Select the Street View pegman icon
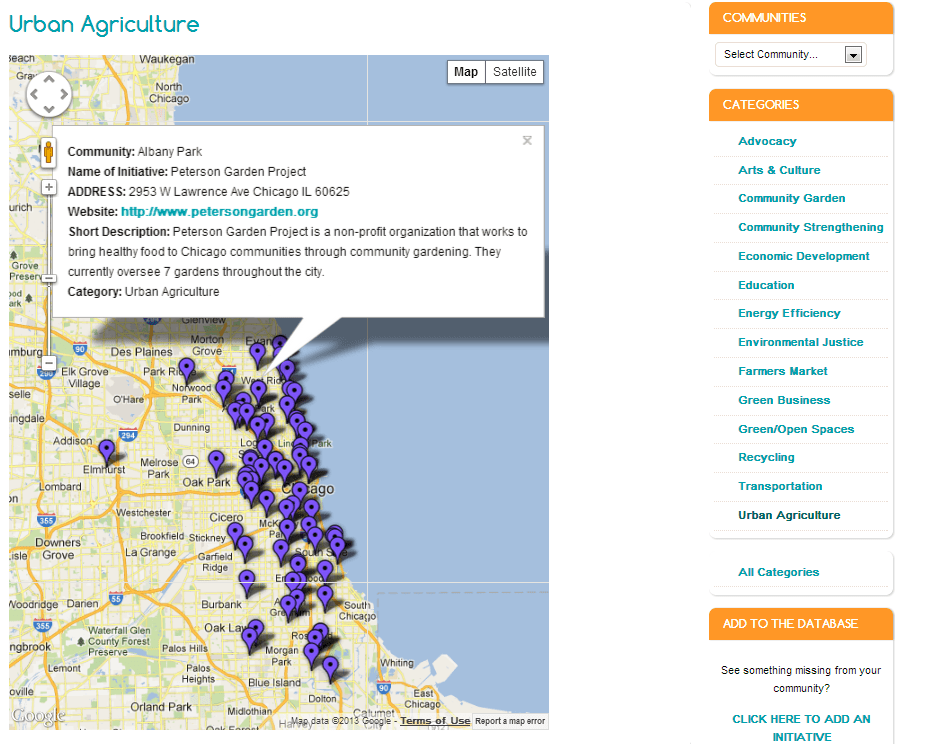This screenshot has height=744, width=925. 48,152
